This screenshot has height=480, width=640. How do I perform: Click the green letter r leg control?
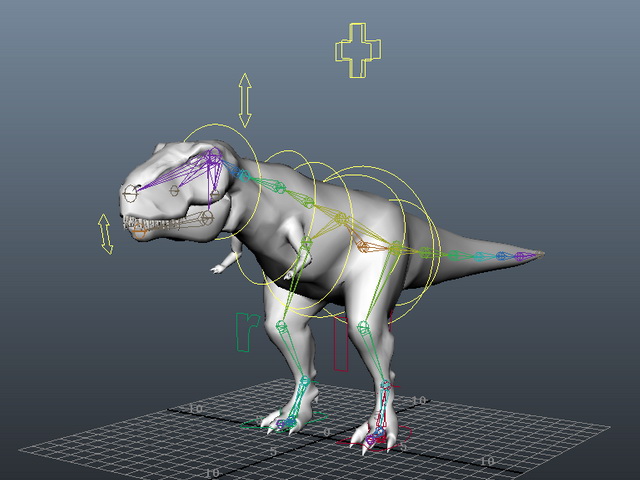pos(247,332)
